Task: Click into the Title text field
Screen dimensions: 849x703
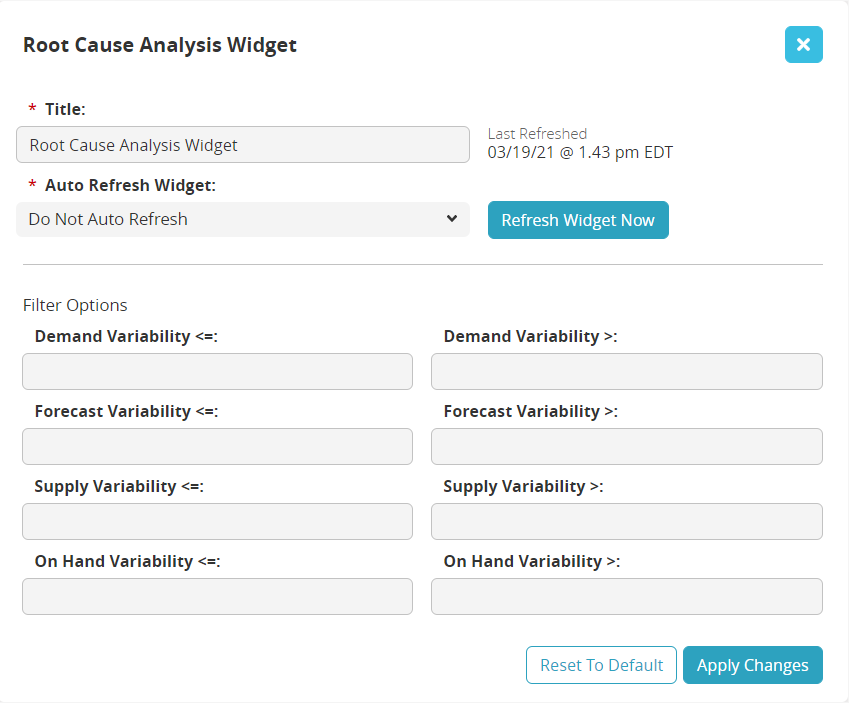Action: (242, 145)
